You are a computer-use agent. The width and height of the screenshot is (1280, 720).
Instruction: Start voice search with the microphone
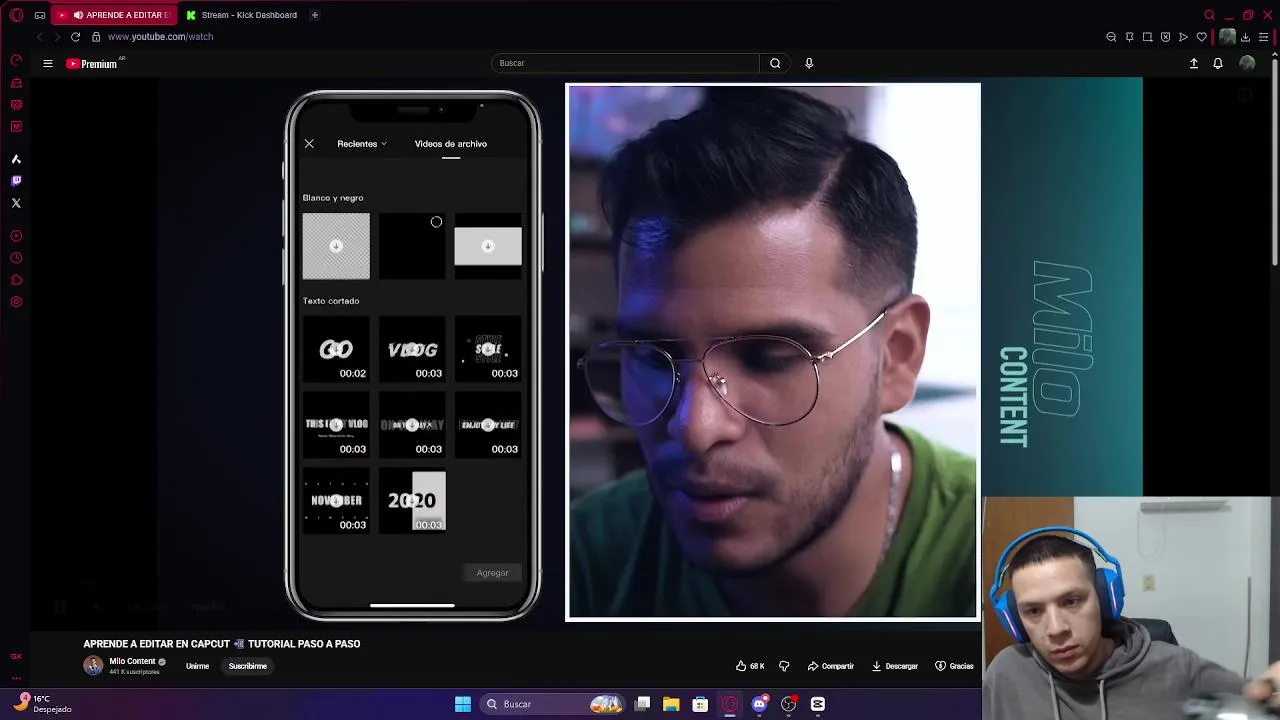pos(809,63)
